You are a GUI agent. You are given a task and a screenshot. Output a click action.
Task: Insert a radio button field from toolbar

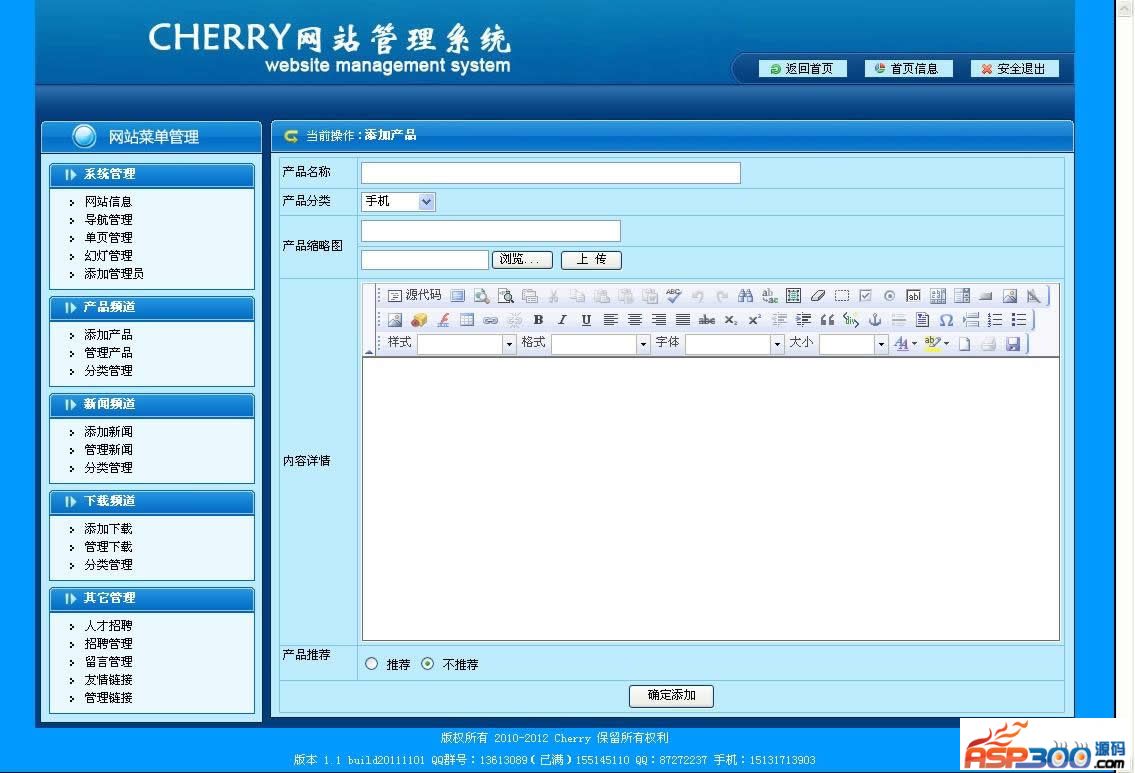(890, 295)
